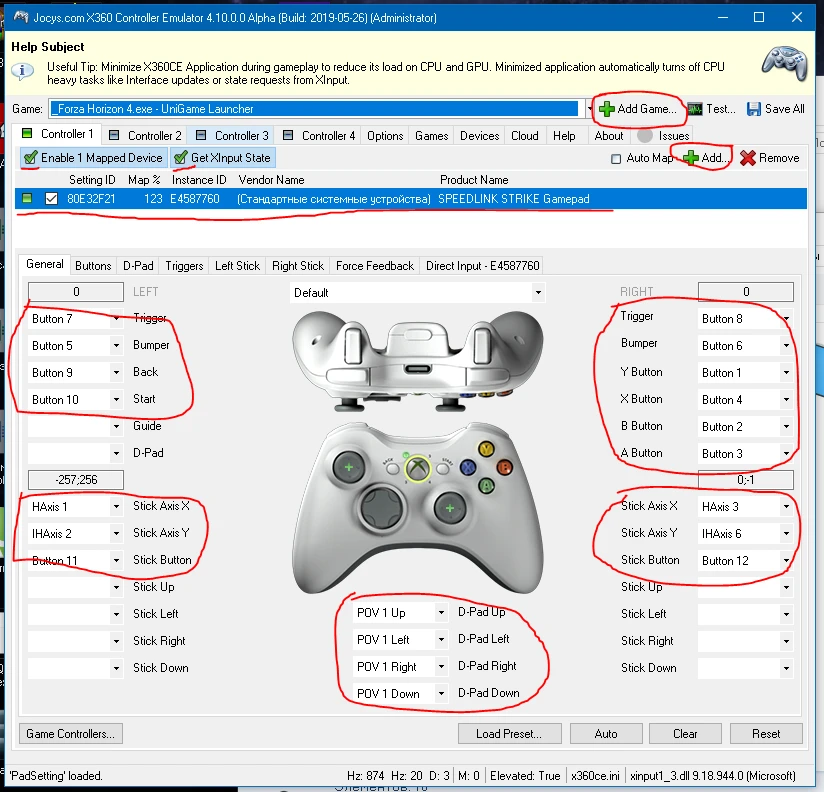Click the red X Remove button

pyautogui.click(x=770, y=158)
